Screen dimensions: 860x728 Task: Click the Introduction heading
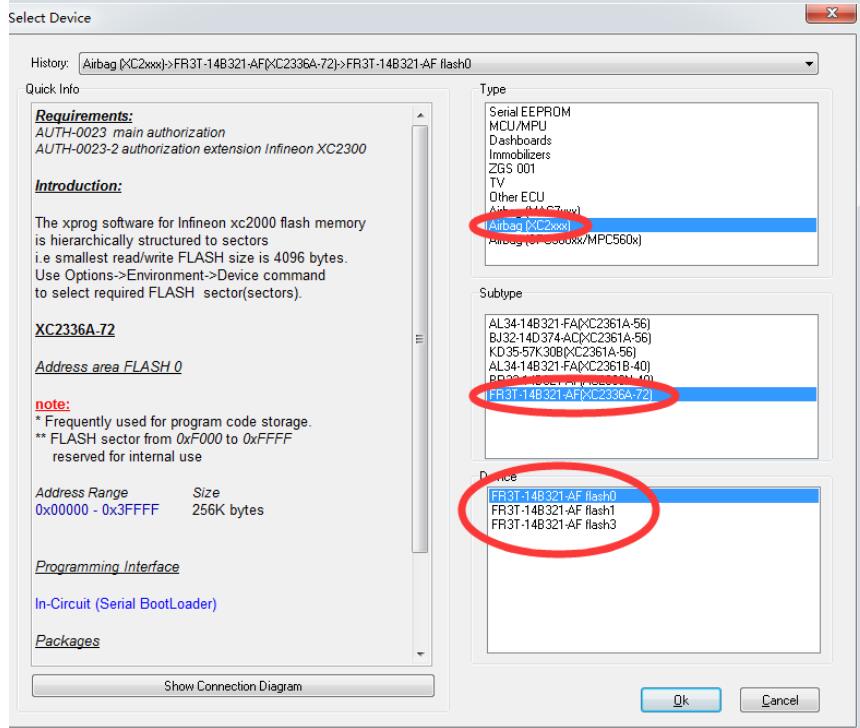(x=78, y=186)
